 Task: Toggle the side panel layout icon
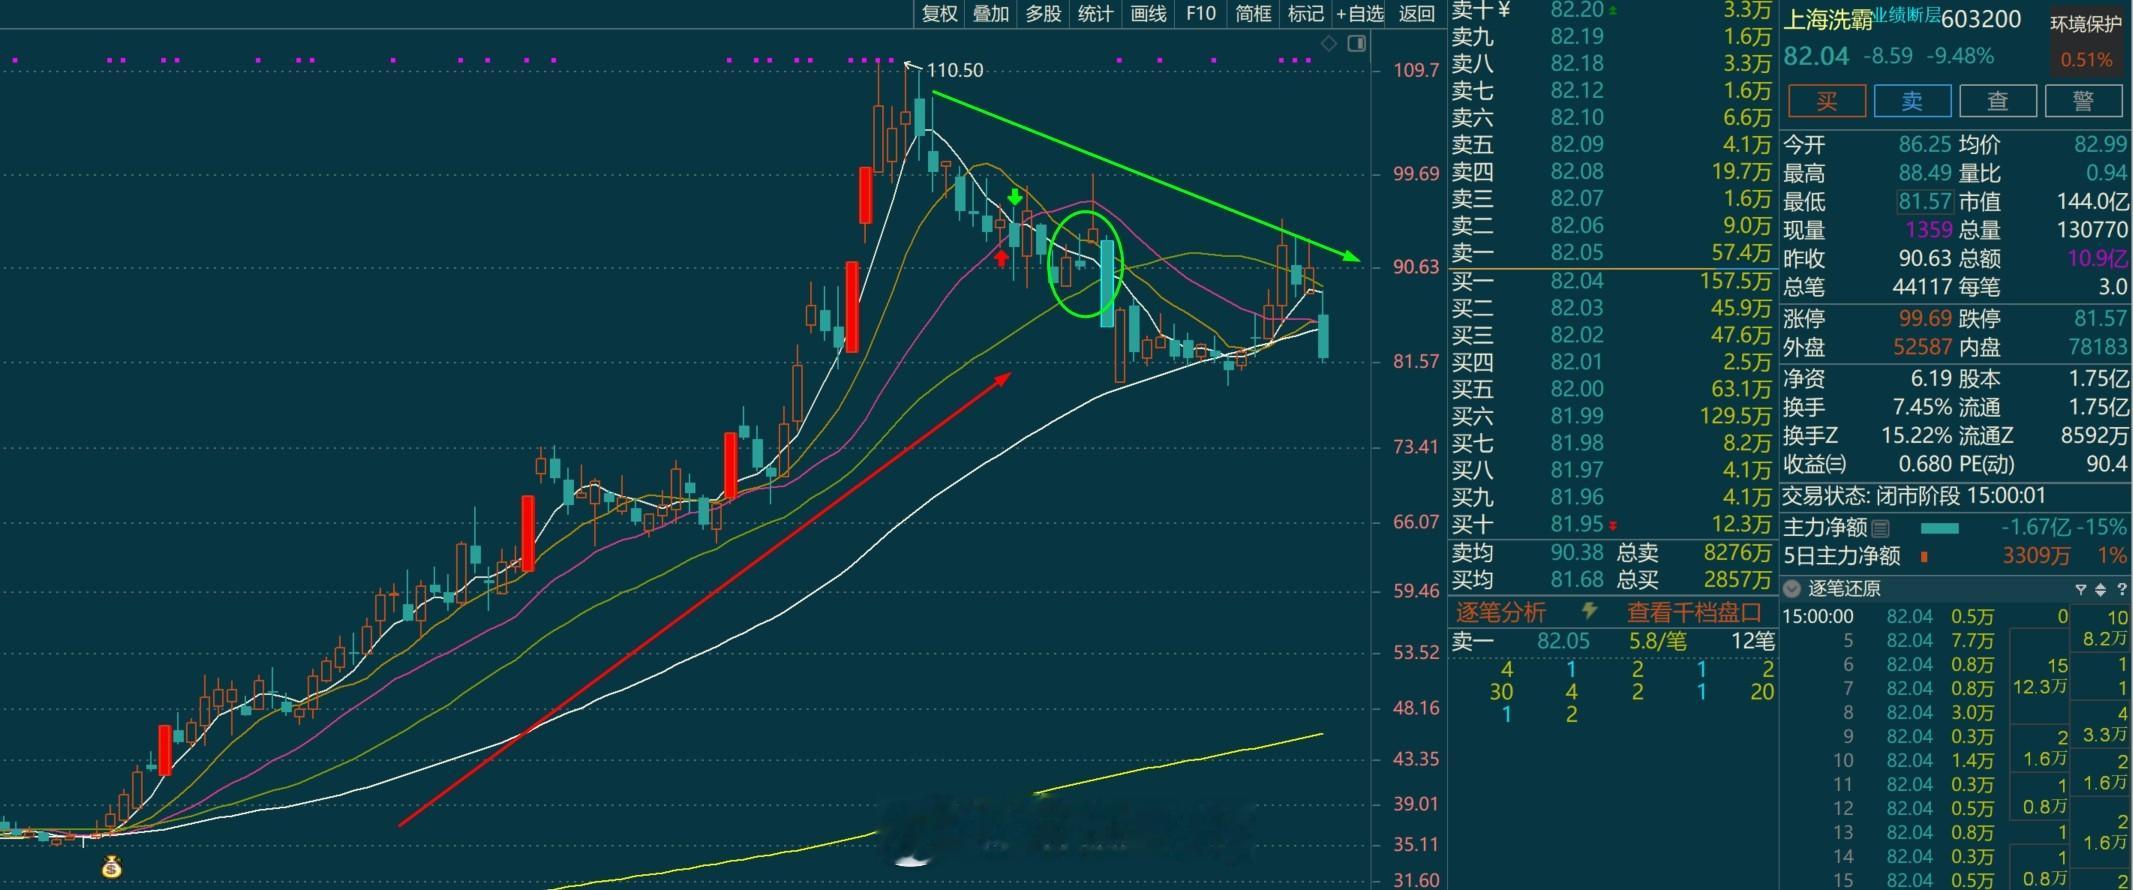pos(1356,44)
